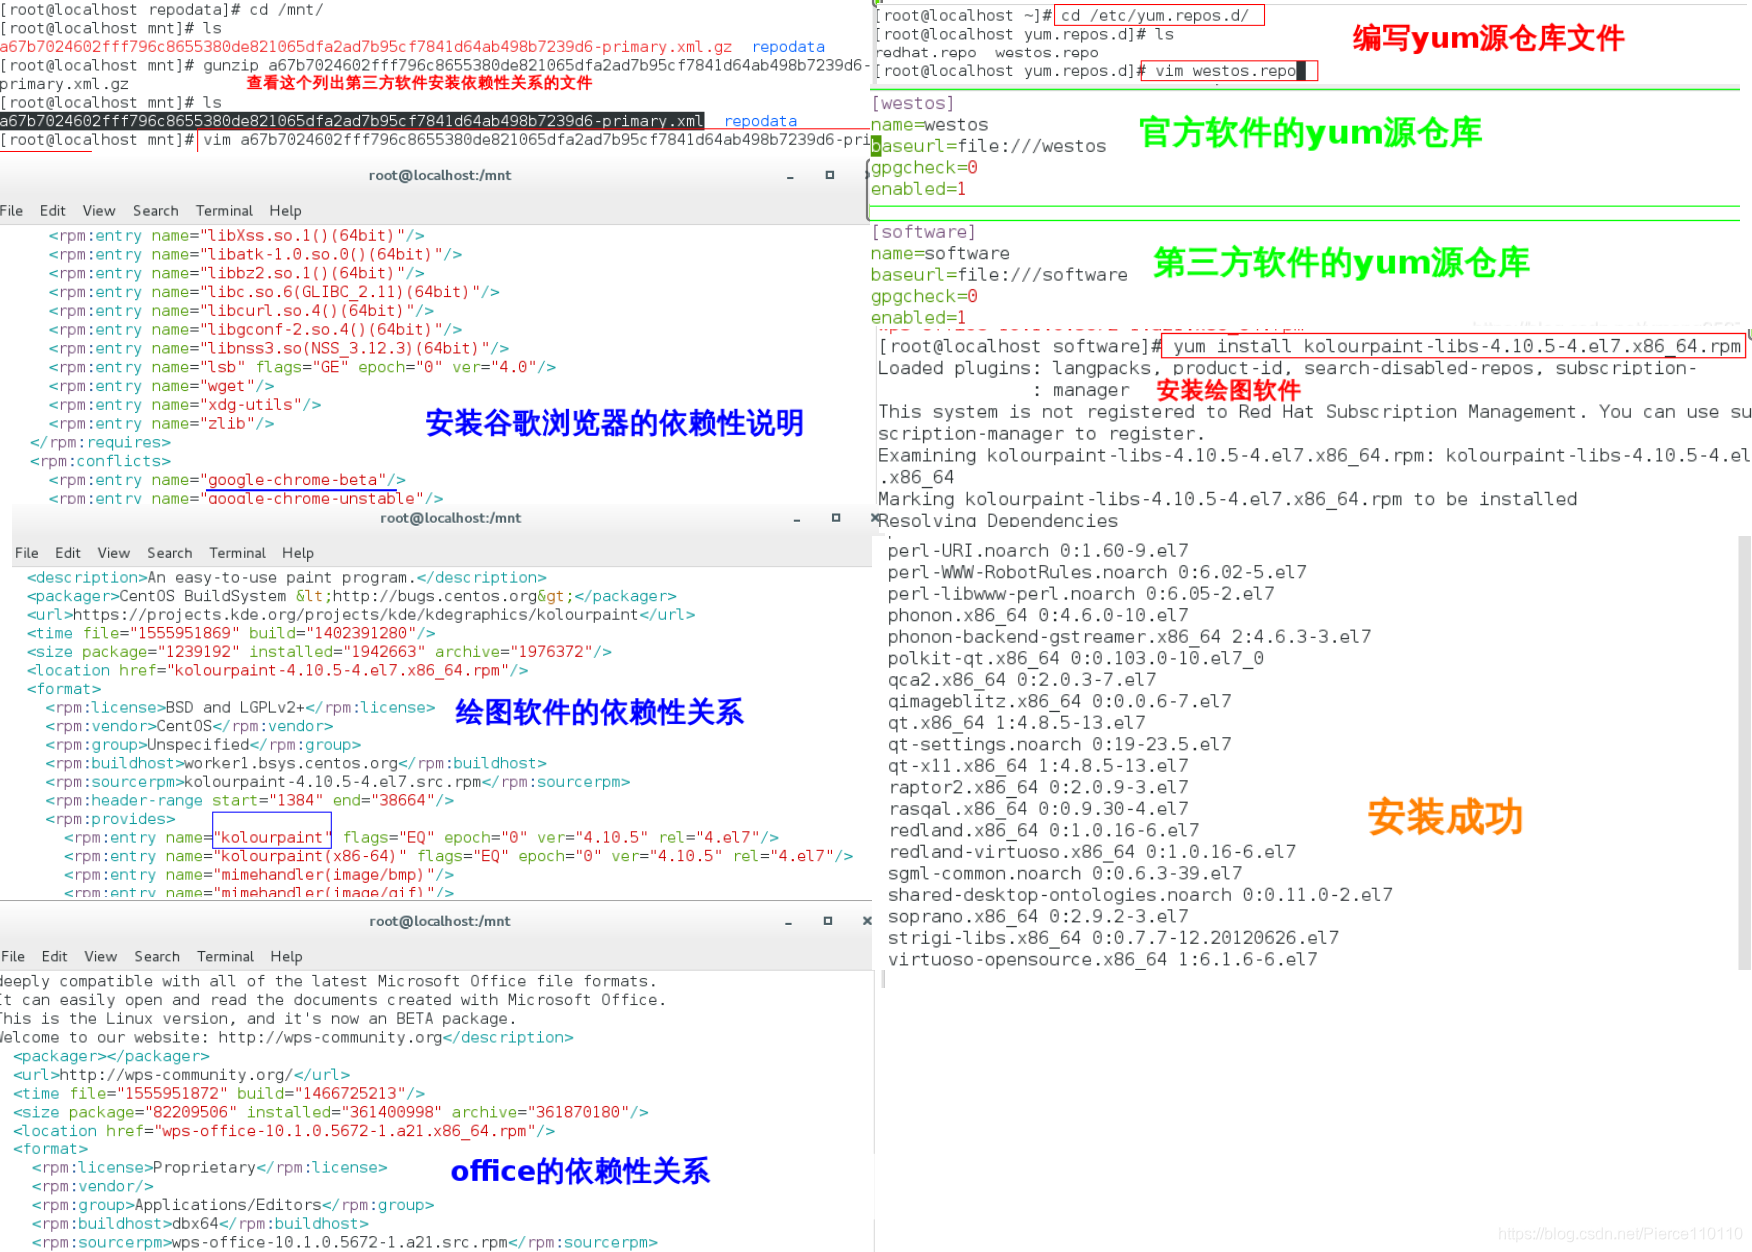This screenshot has width=1752, height=1252.
Task: Close the wps-office terminal window
Action: point(867,921)
